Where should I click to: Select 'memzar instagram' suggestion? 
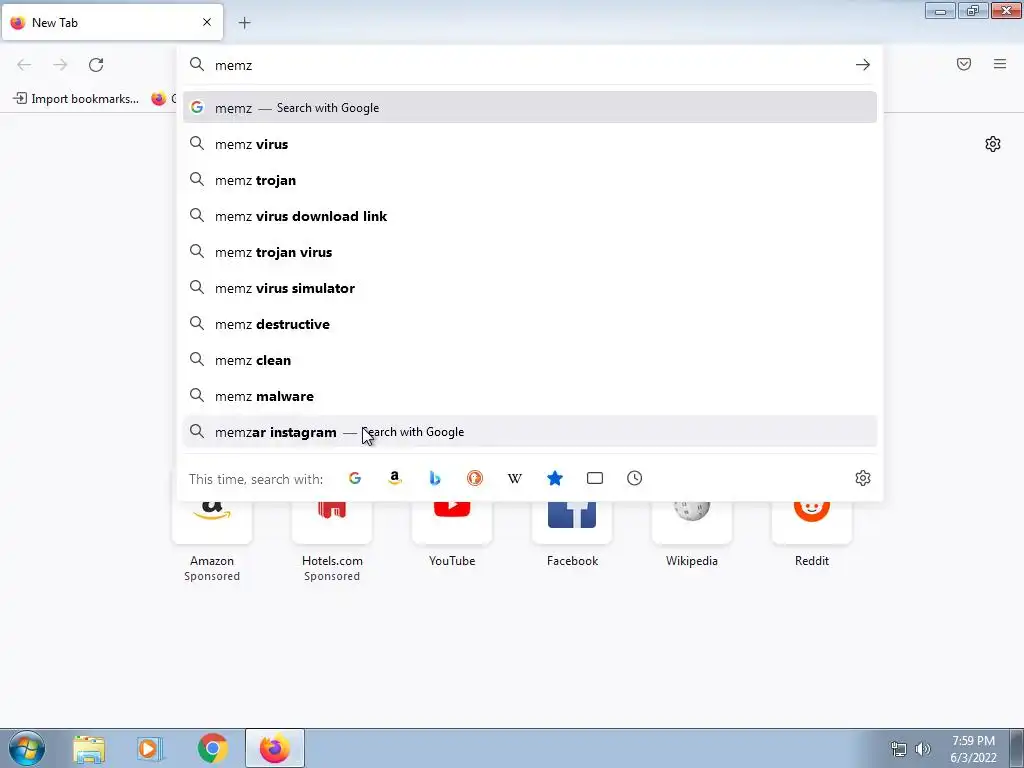530,432
